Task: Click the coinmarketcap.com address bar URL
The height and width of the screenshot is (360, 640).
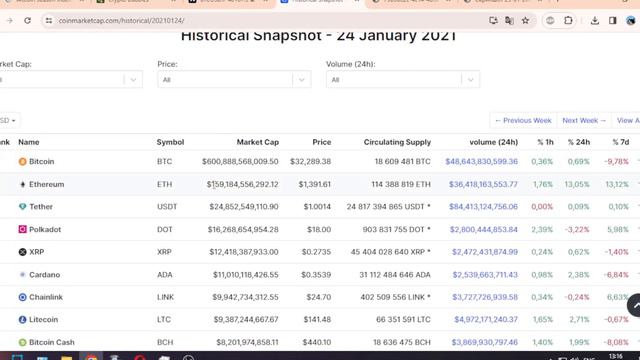Action: 121,20
